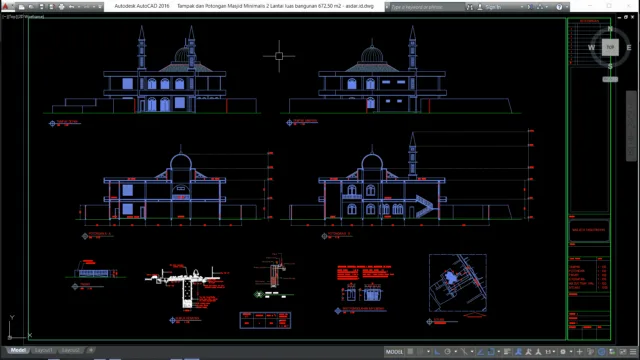Open the WCS dropdown below ViewCube
Image resolution: width=640 pixels, height=360 pixels.
(x=610, y=80)
